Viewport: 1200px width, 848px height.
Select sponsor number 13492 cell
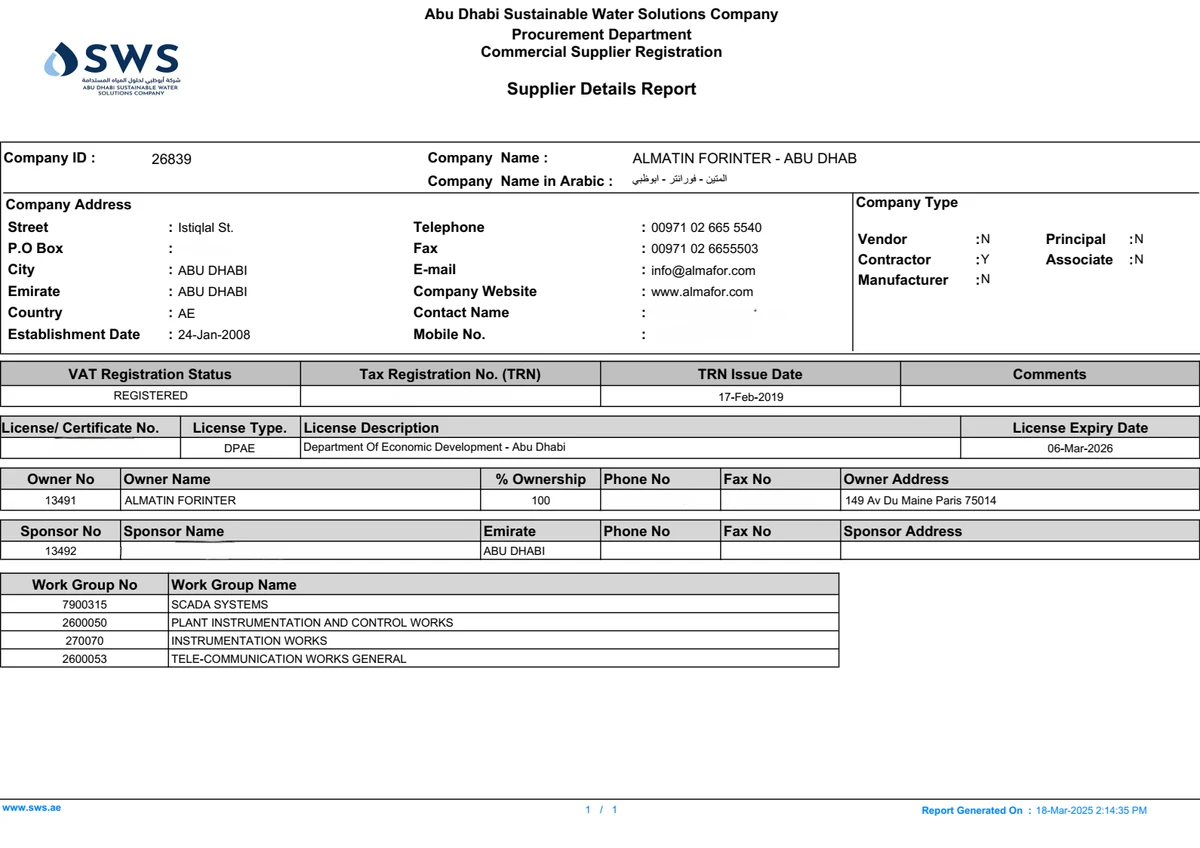61,551
